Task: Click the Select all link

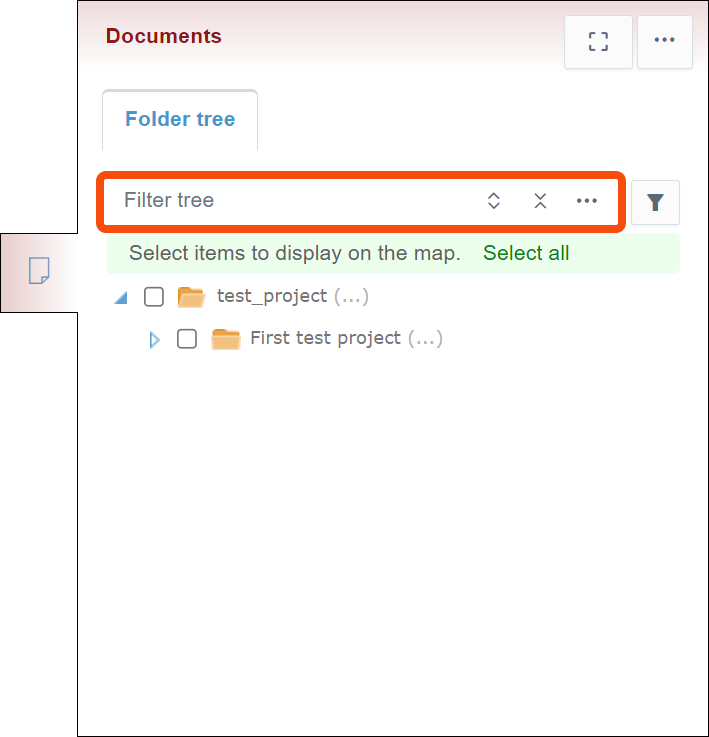Action: (526, 253)
